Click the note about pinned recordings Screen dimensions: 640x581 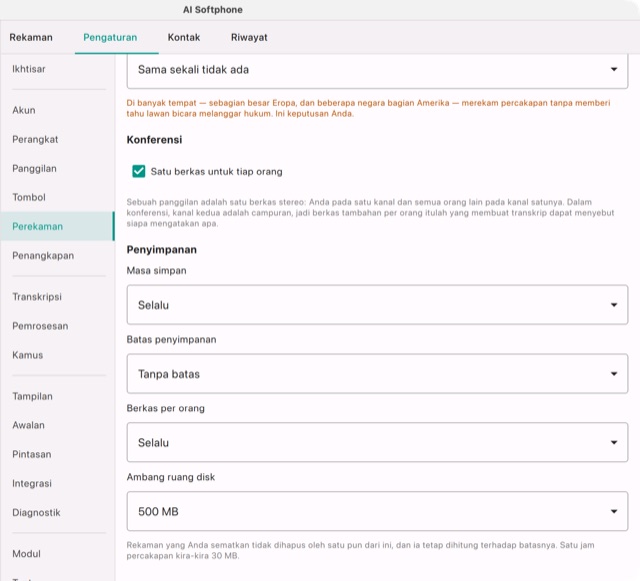tap(360, 550)
